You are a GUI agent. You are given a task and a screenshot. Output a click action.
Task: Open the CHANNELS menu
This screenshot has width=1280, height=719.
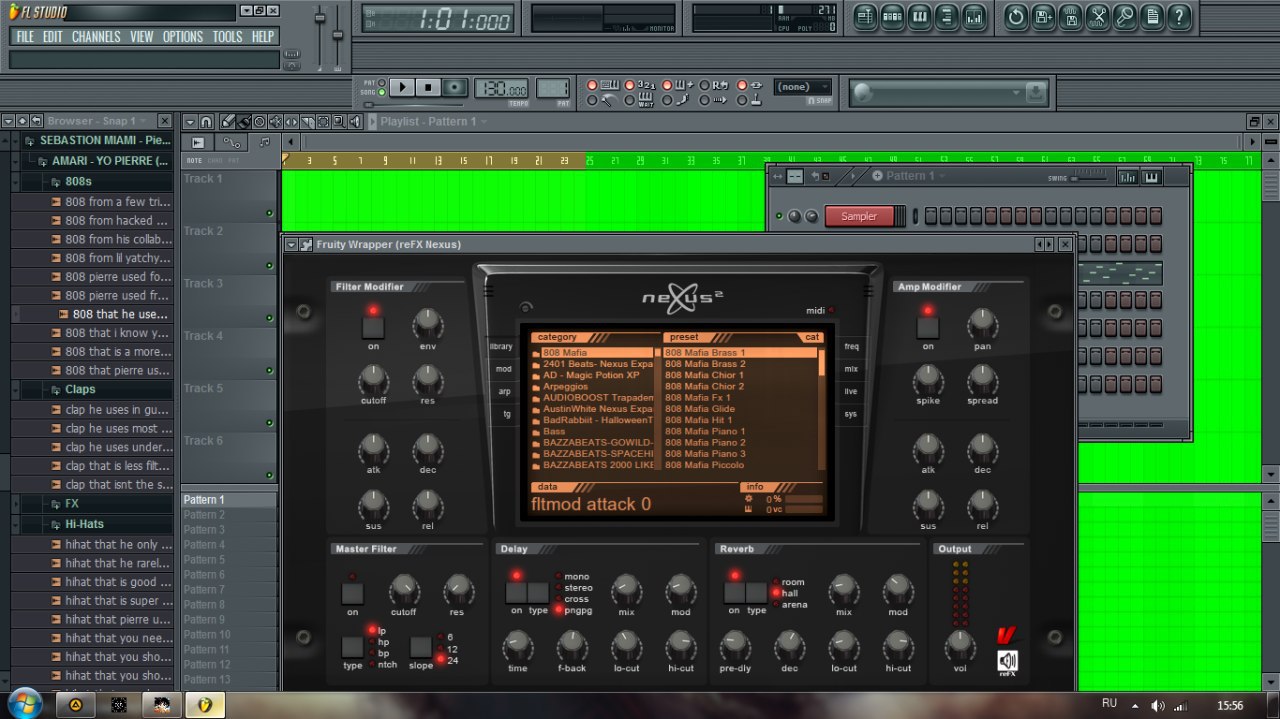point(96,37)
